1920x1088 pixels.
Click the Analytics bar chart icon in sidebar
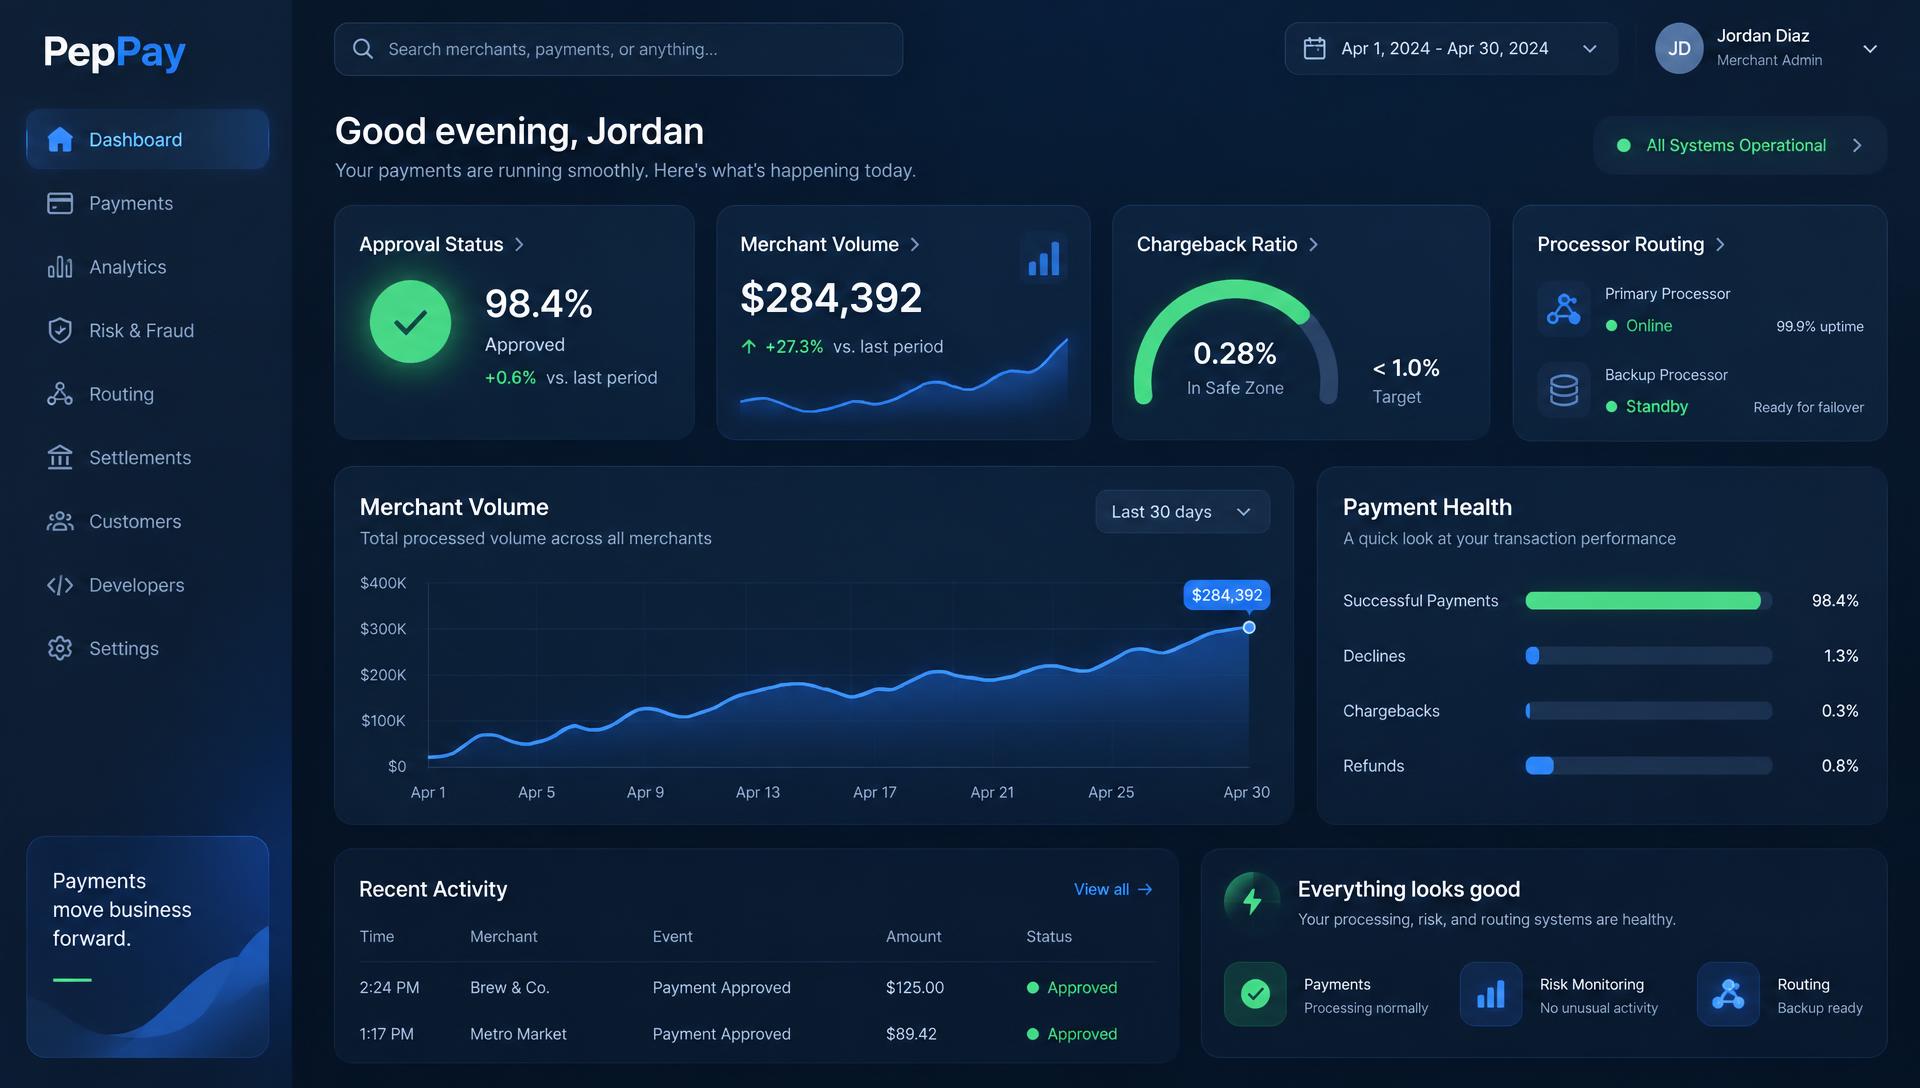pyautogui.click(x=60, y=267)
